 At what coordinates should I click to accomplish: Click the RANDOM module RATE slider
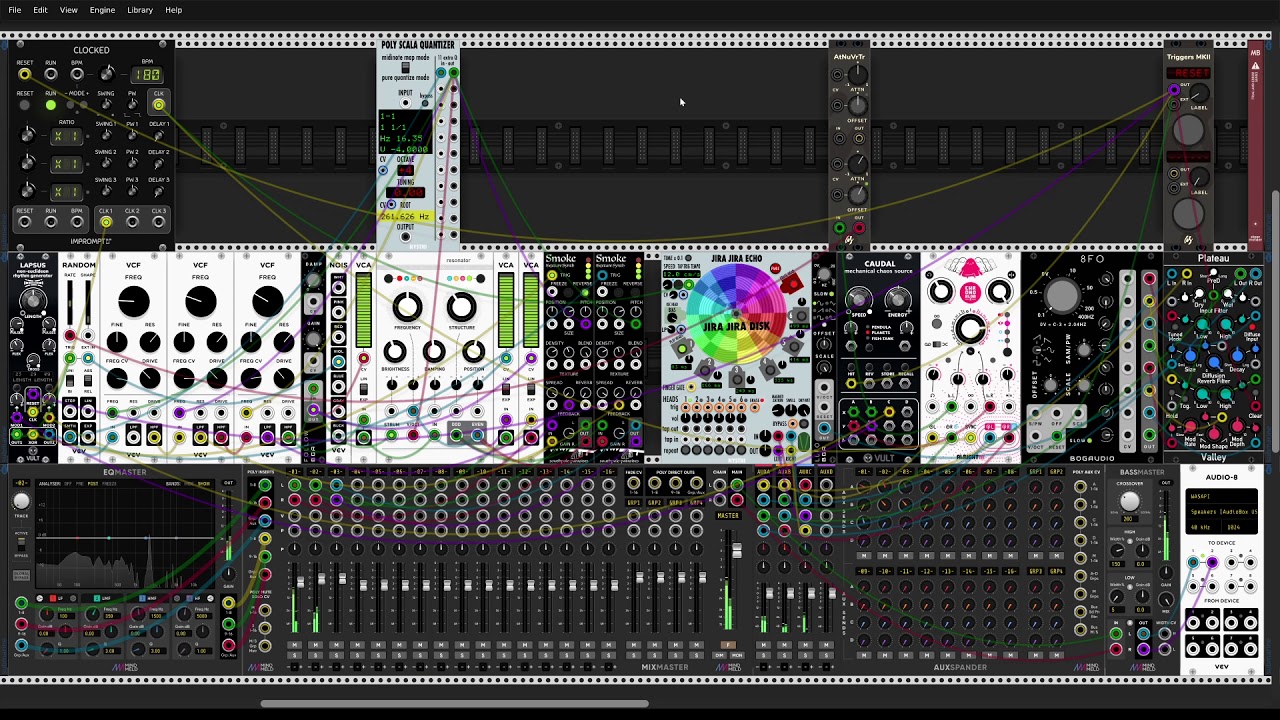70,302
